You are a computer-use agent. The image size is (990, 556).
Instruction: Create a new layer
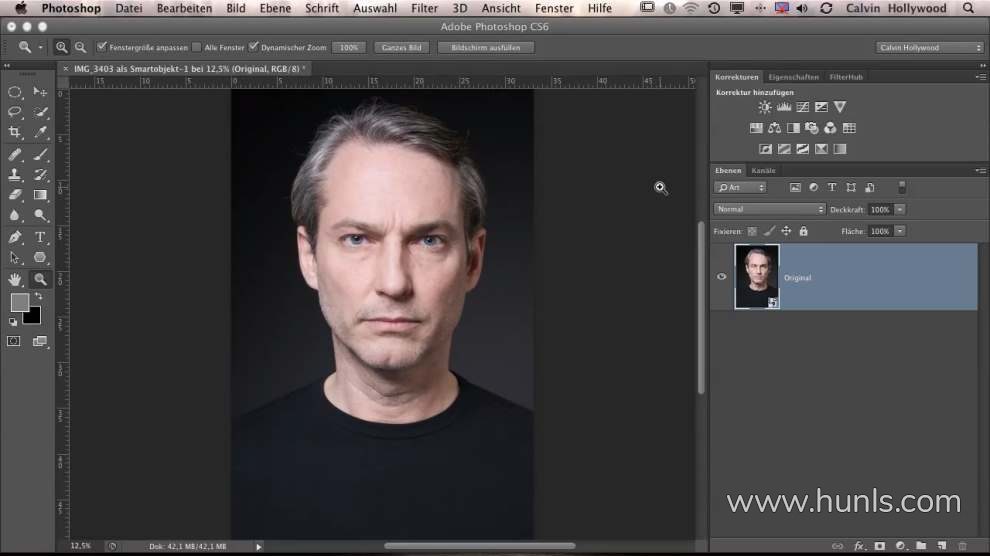(942, 546)
